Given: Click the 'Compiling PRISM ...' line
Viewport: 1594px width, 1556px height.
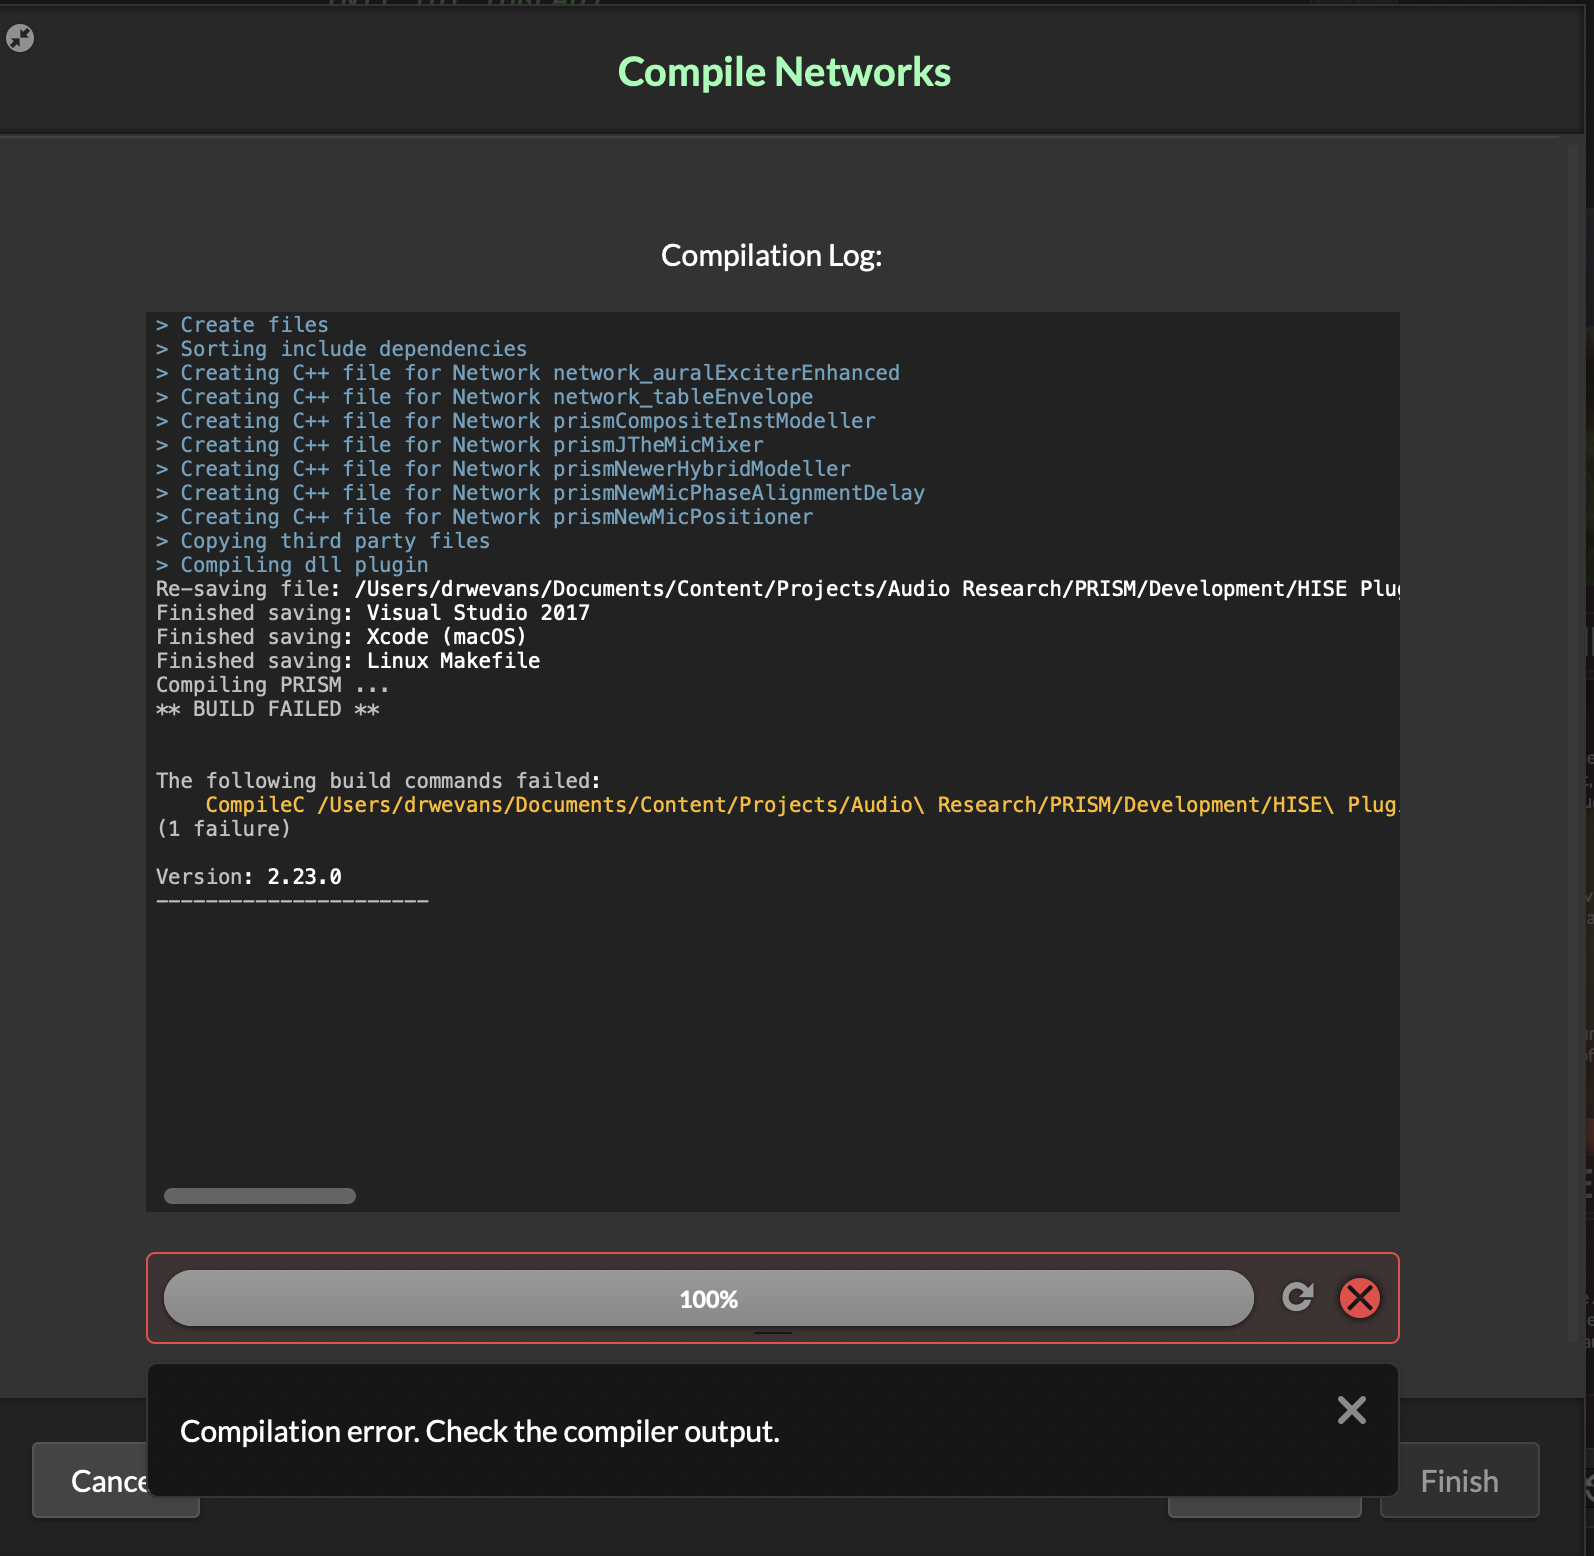Looking at the screenshot, I should 272,685.
